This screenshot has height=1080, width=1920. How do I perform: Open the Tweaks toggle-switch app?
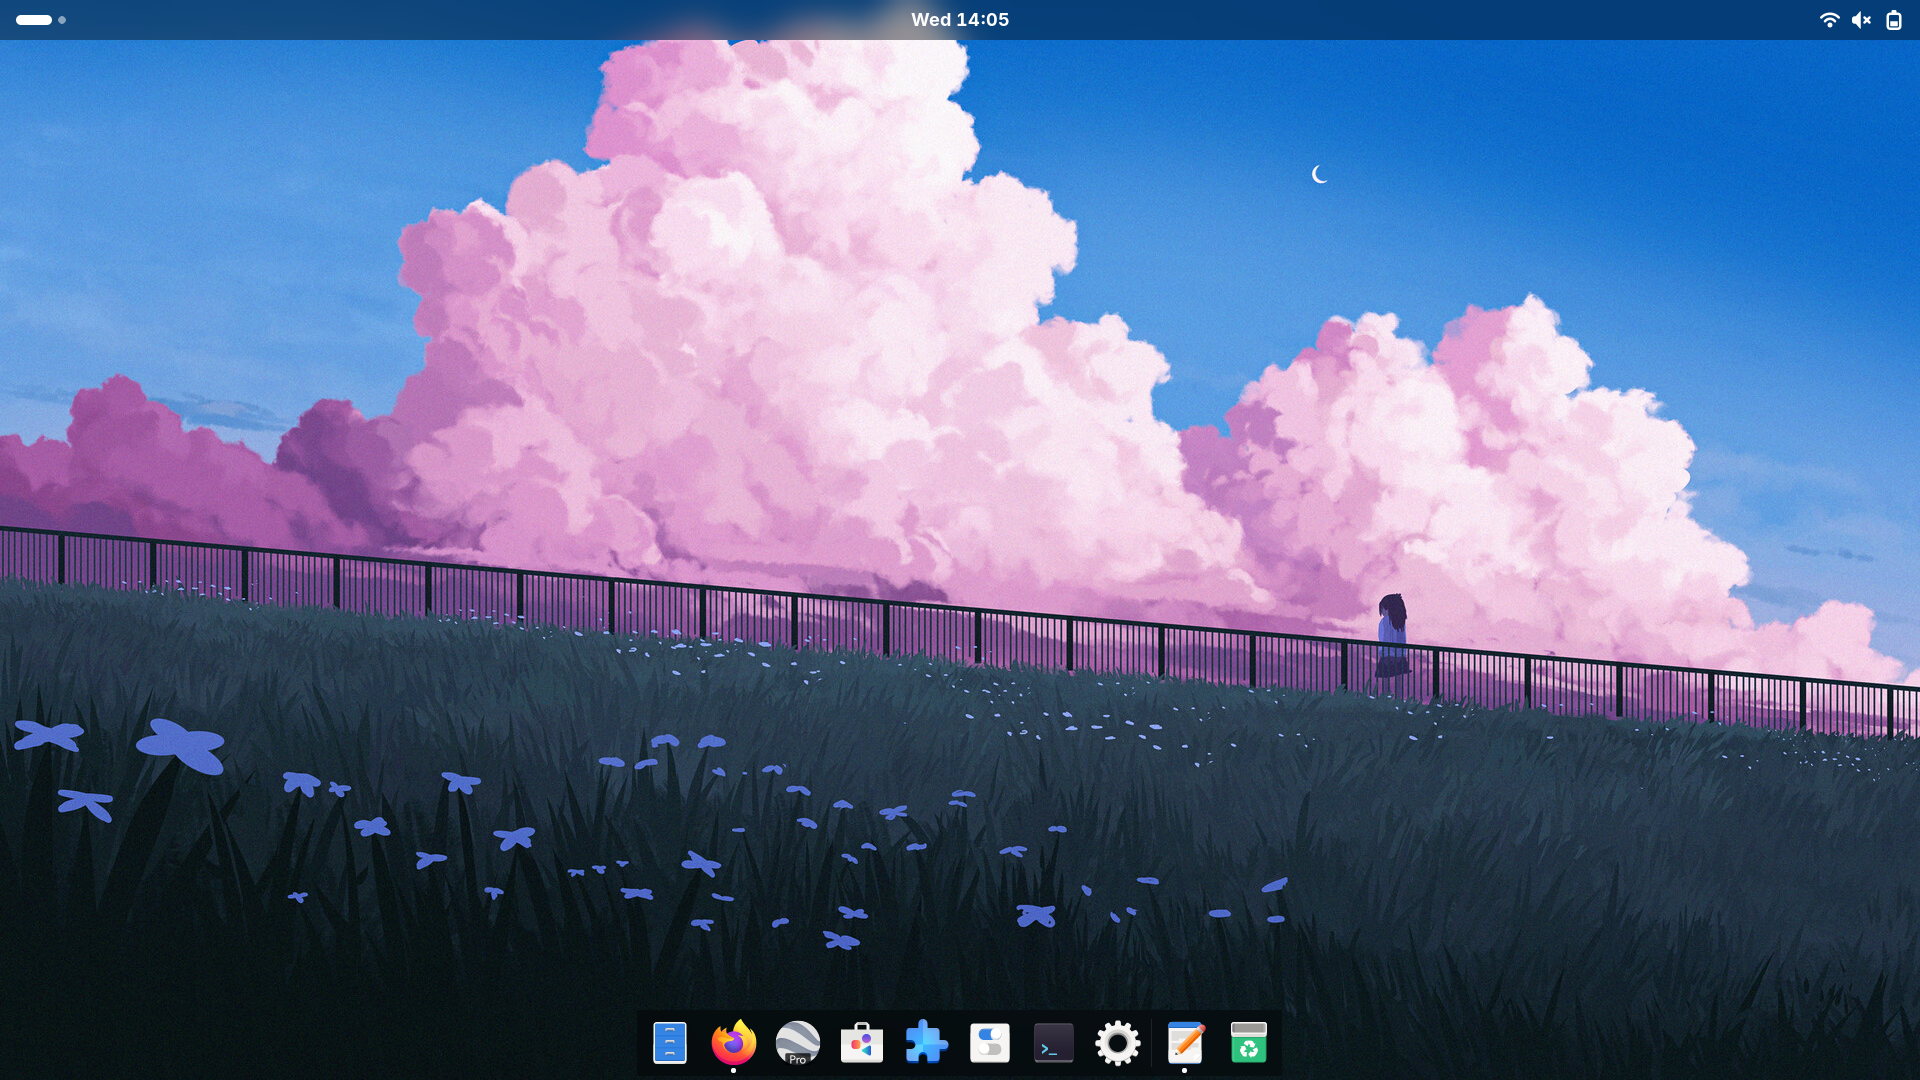pyautogui.click(x=989, y=1043)
